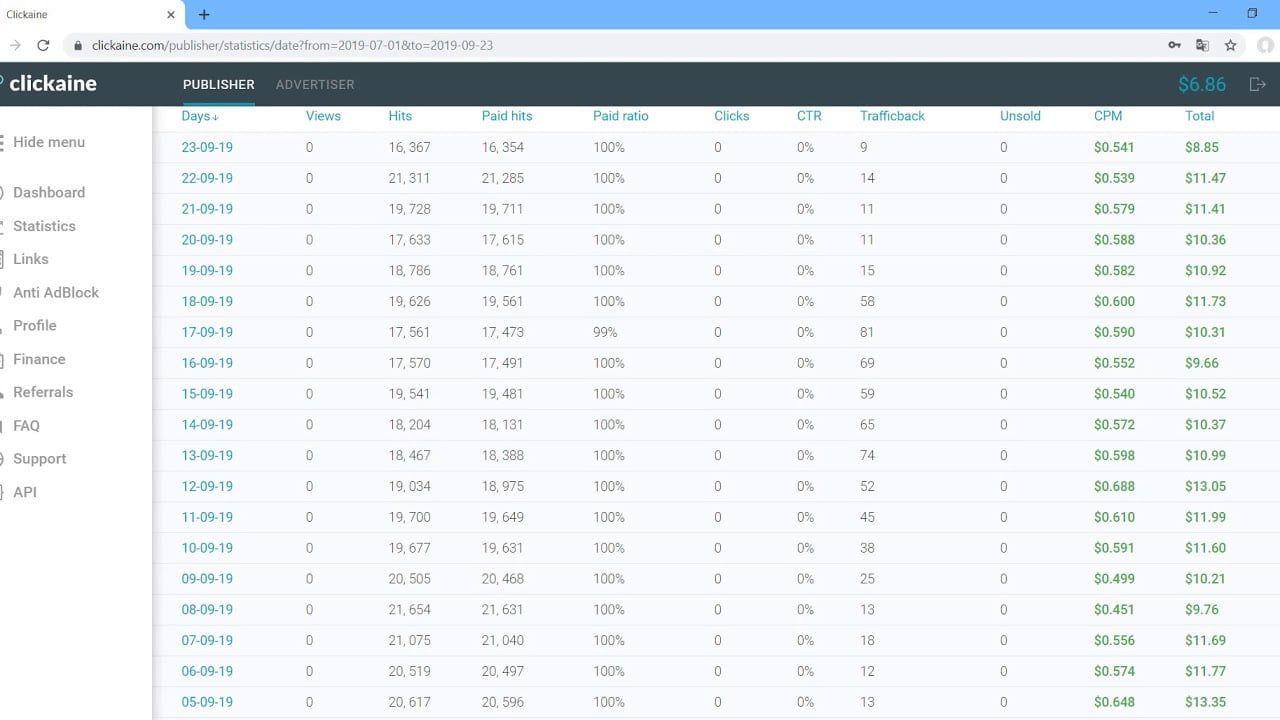Open the 15-09-19 date link
The height and width of the screenshot is (720, 1280).
[207, 394]
